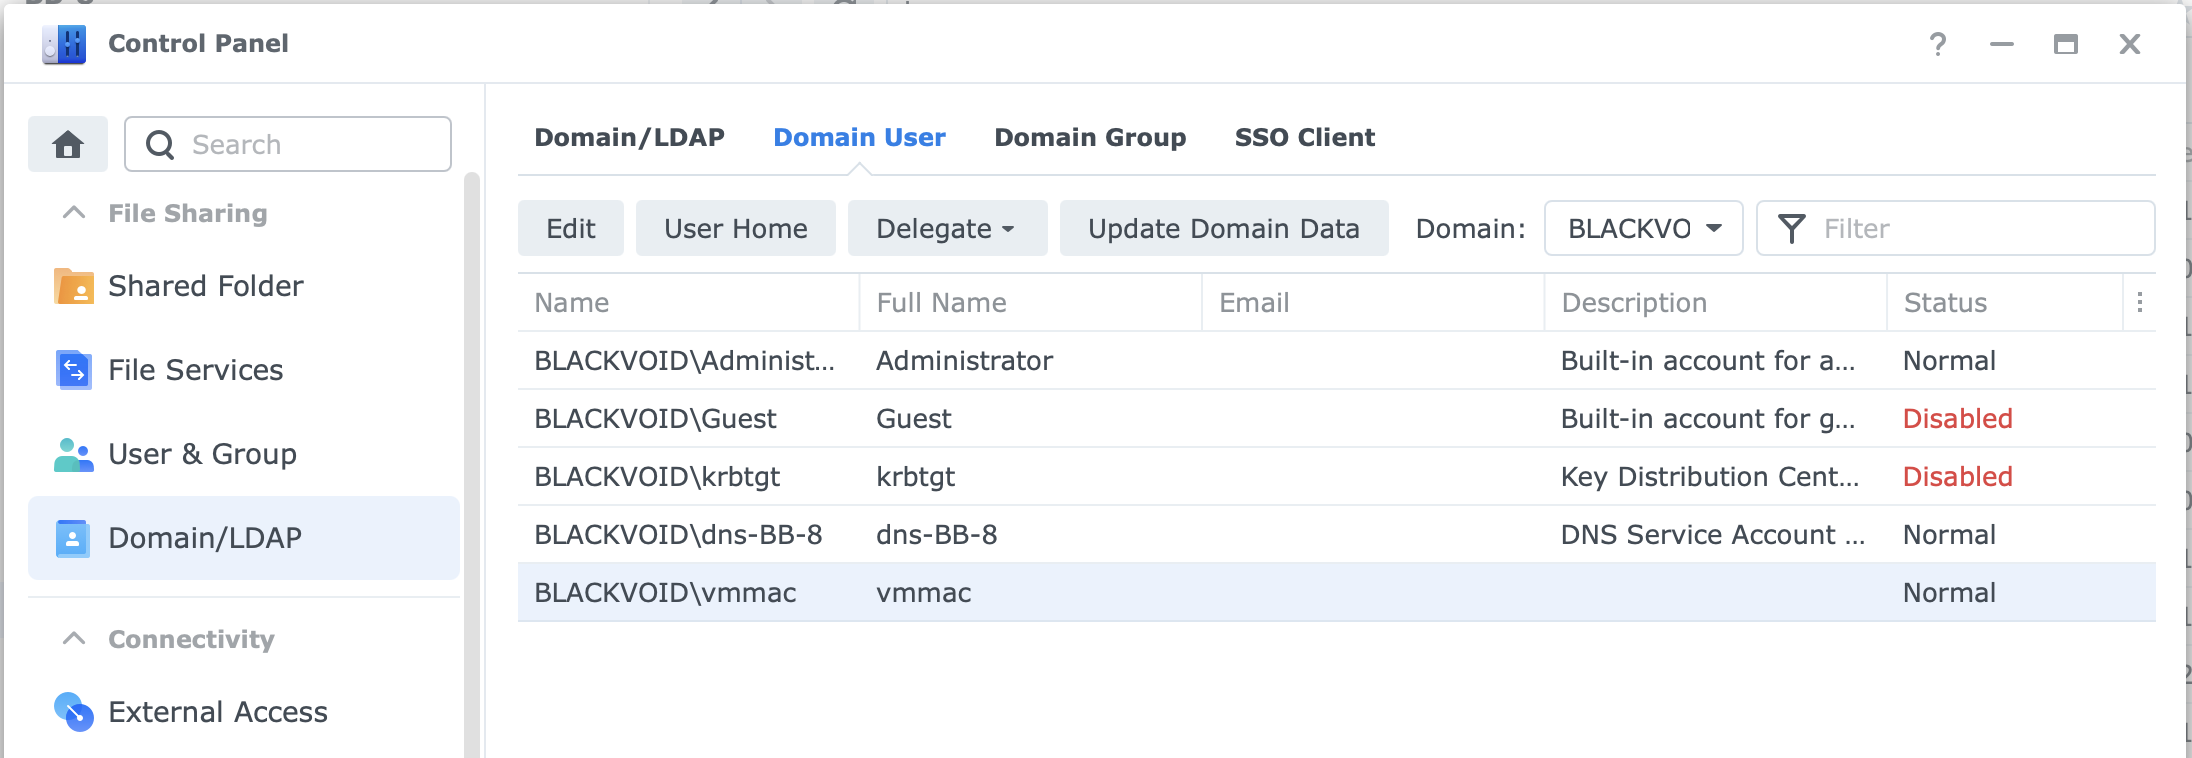Collapse the File Sharing section
2192x758 pixels.
click(74, 213)
